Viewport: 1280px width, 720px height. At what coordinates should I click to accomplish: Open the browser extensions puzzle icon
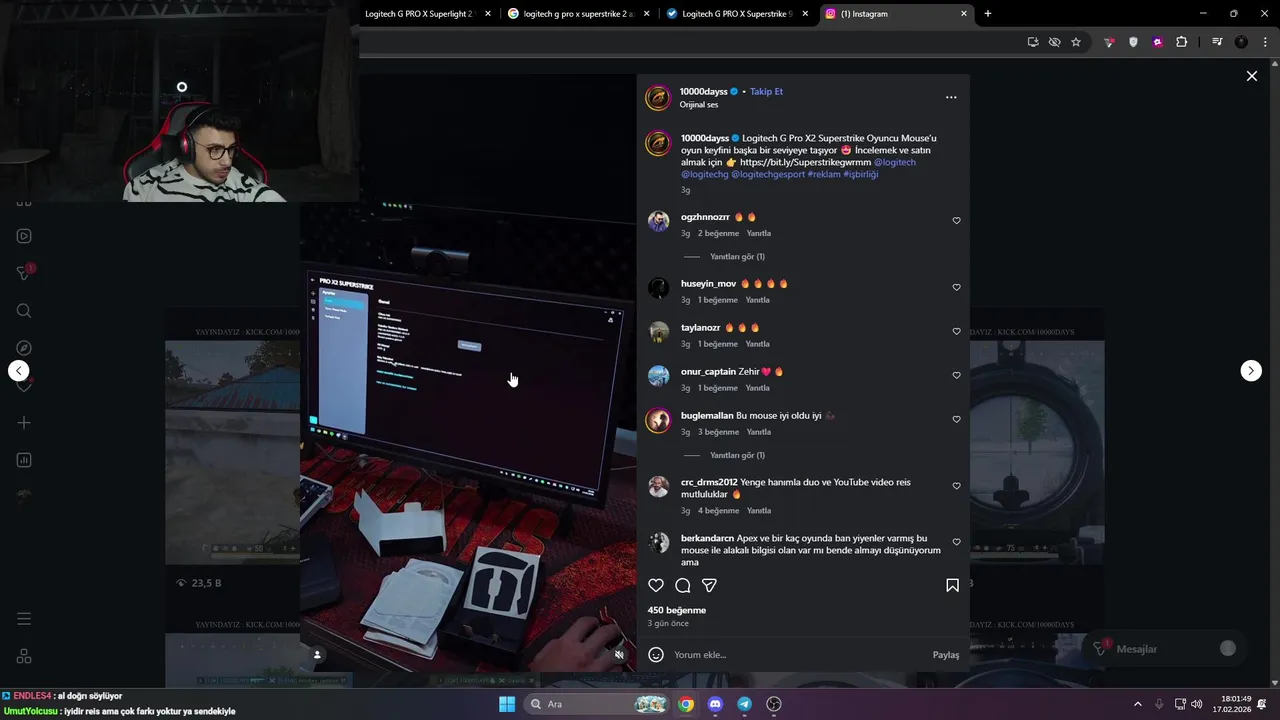click(1182, 42)
